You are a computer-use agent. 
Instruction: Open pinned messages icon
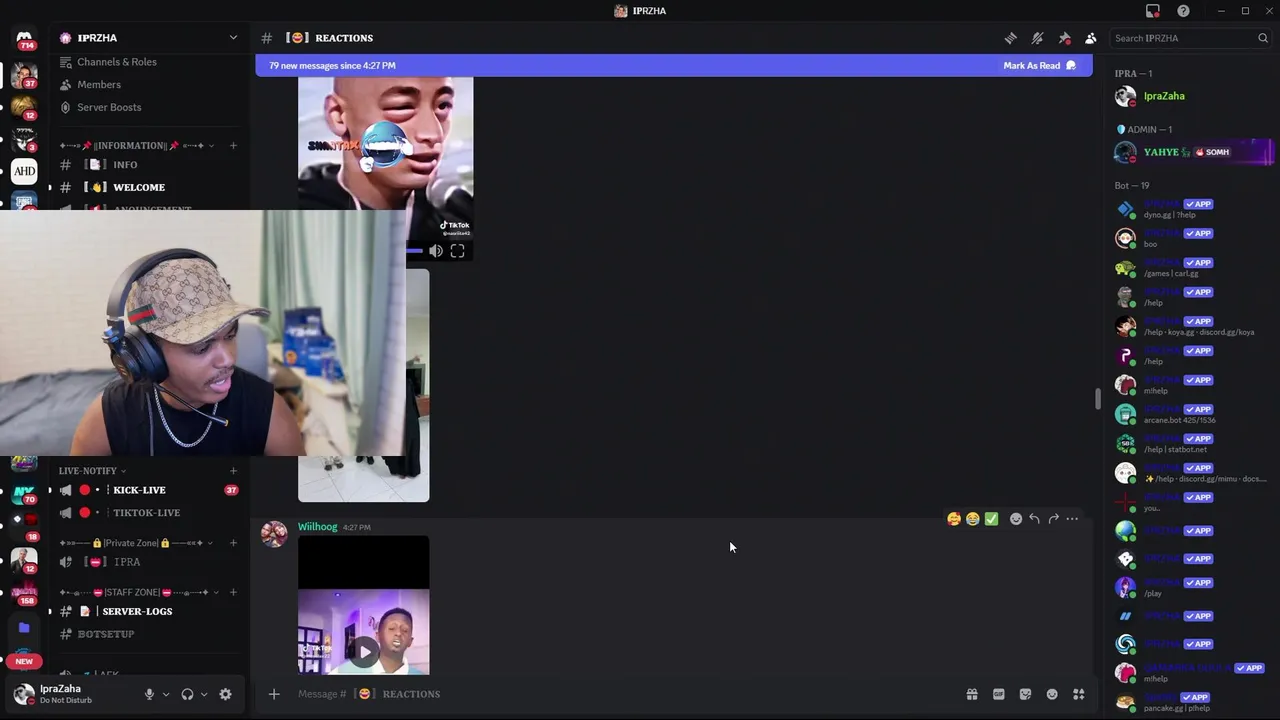pos(1064,38)
